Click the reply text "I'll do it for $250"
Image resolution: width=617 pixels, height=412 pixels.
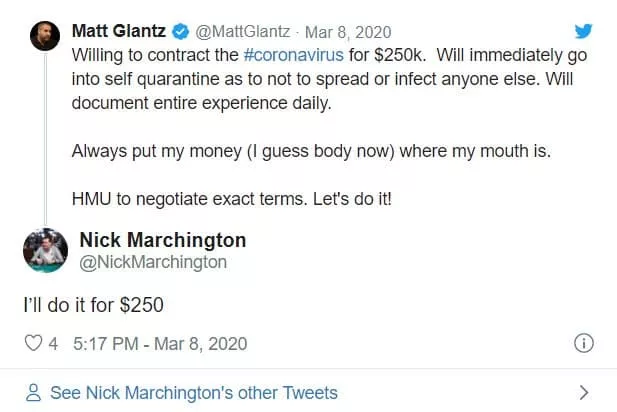93,304
